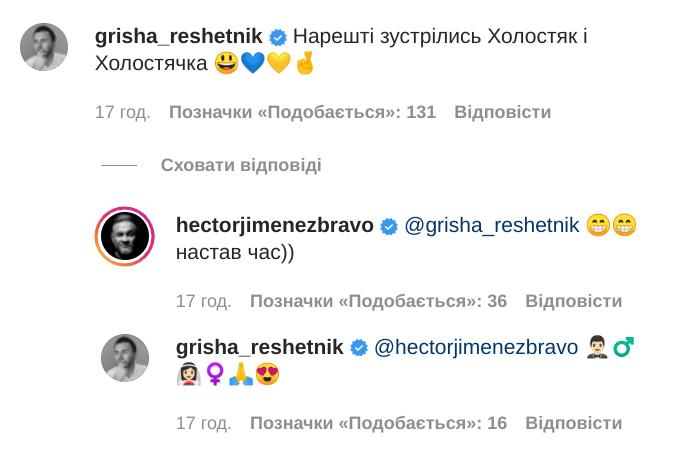Click the @grisha_reshetnik mention
The height and width of the screenshot is (458, 694).
pos(491,226)
